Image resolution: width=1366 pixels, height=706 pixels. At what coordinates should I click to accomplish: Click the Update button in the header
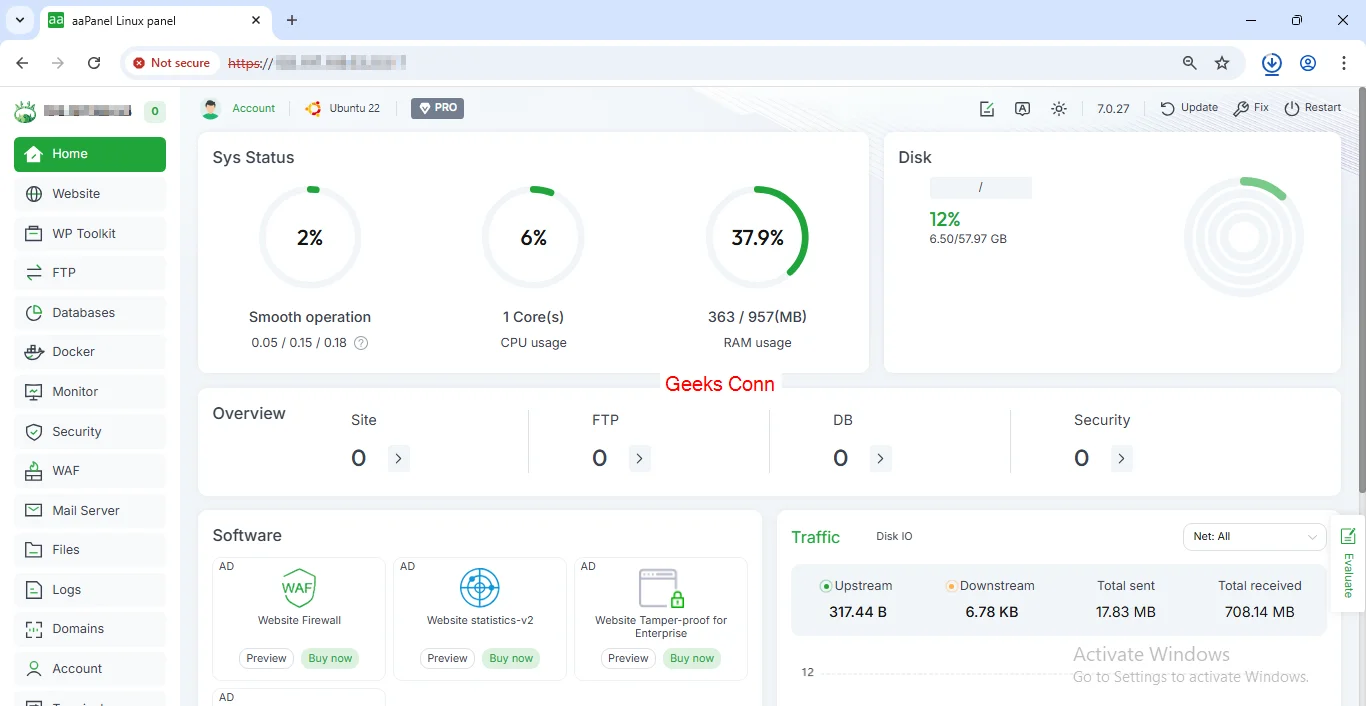[x=1188, y=108]
